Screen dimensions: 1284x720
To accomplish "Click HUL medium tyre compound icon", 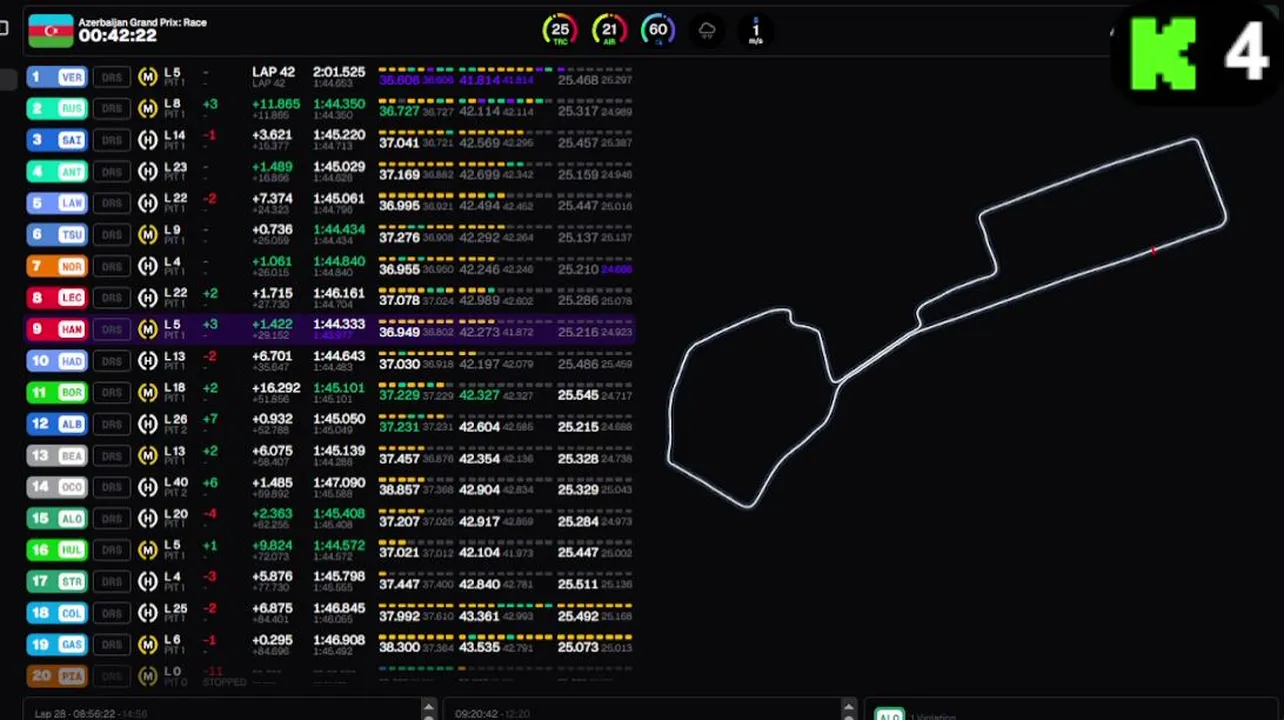I will [x=148, y=549].
